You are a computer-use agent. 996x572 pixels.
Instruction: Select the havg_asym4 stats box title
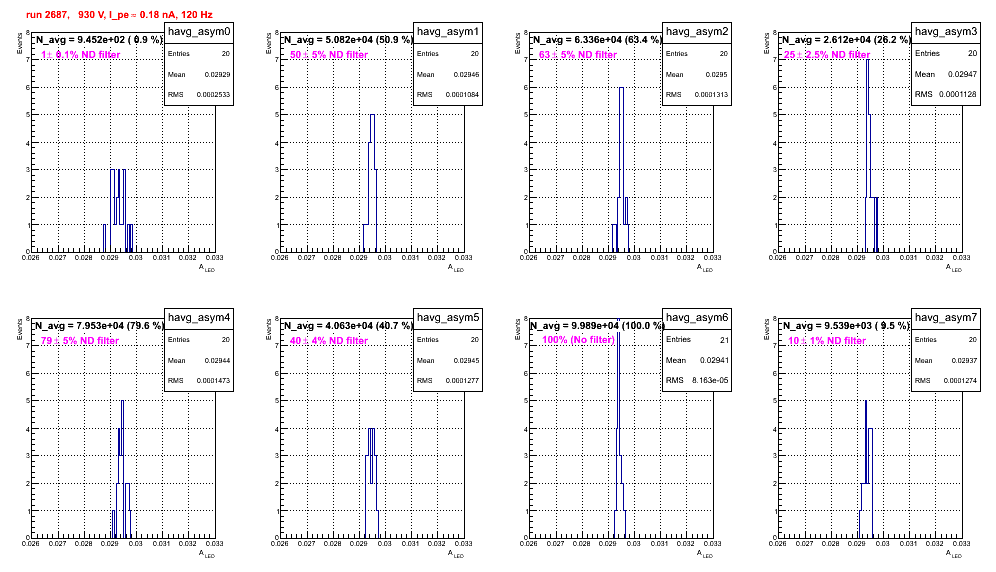(199, 318)
